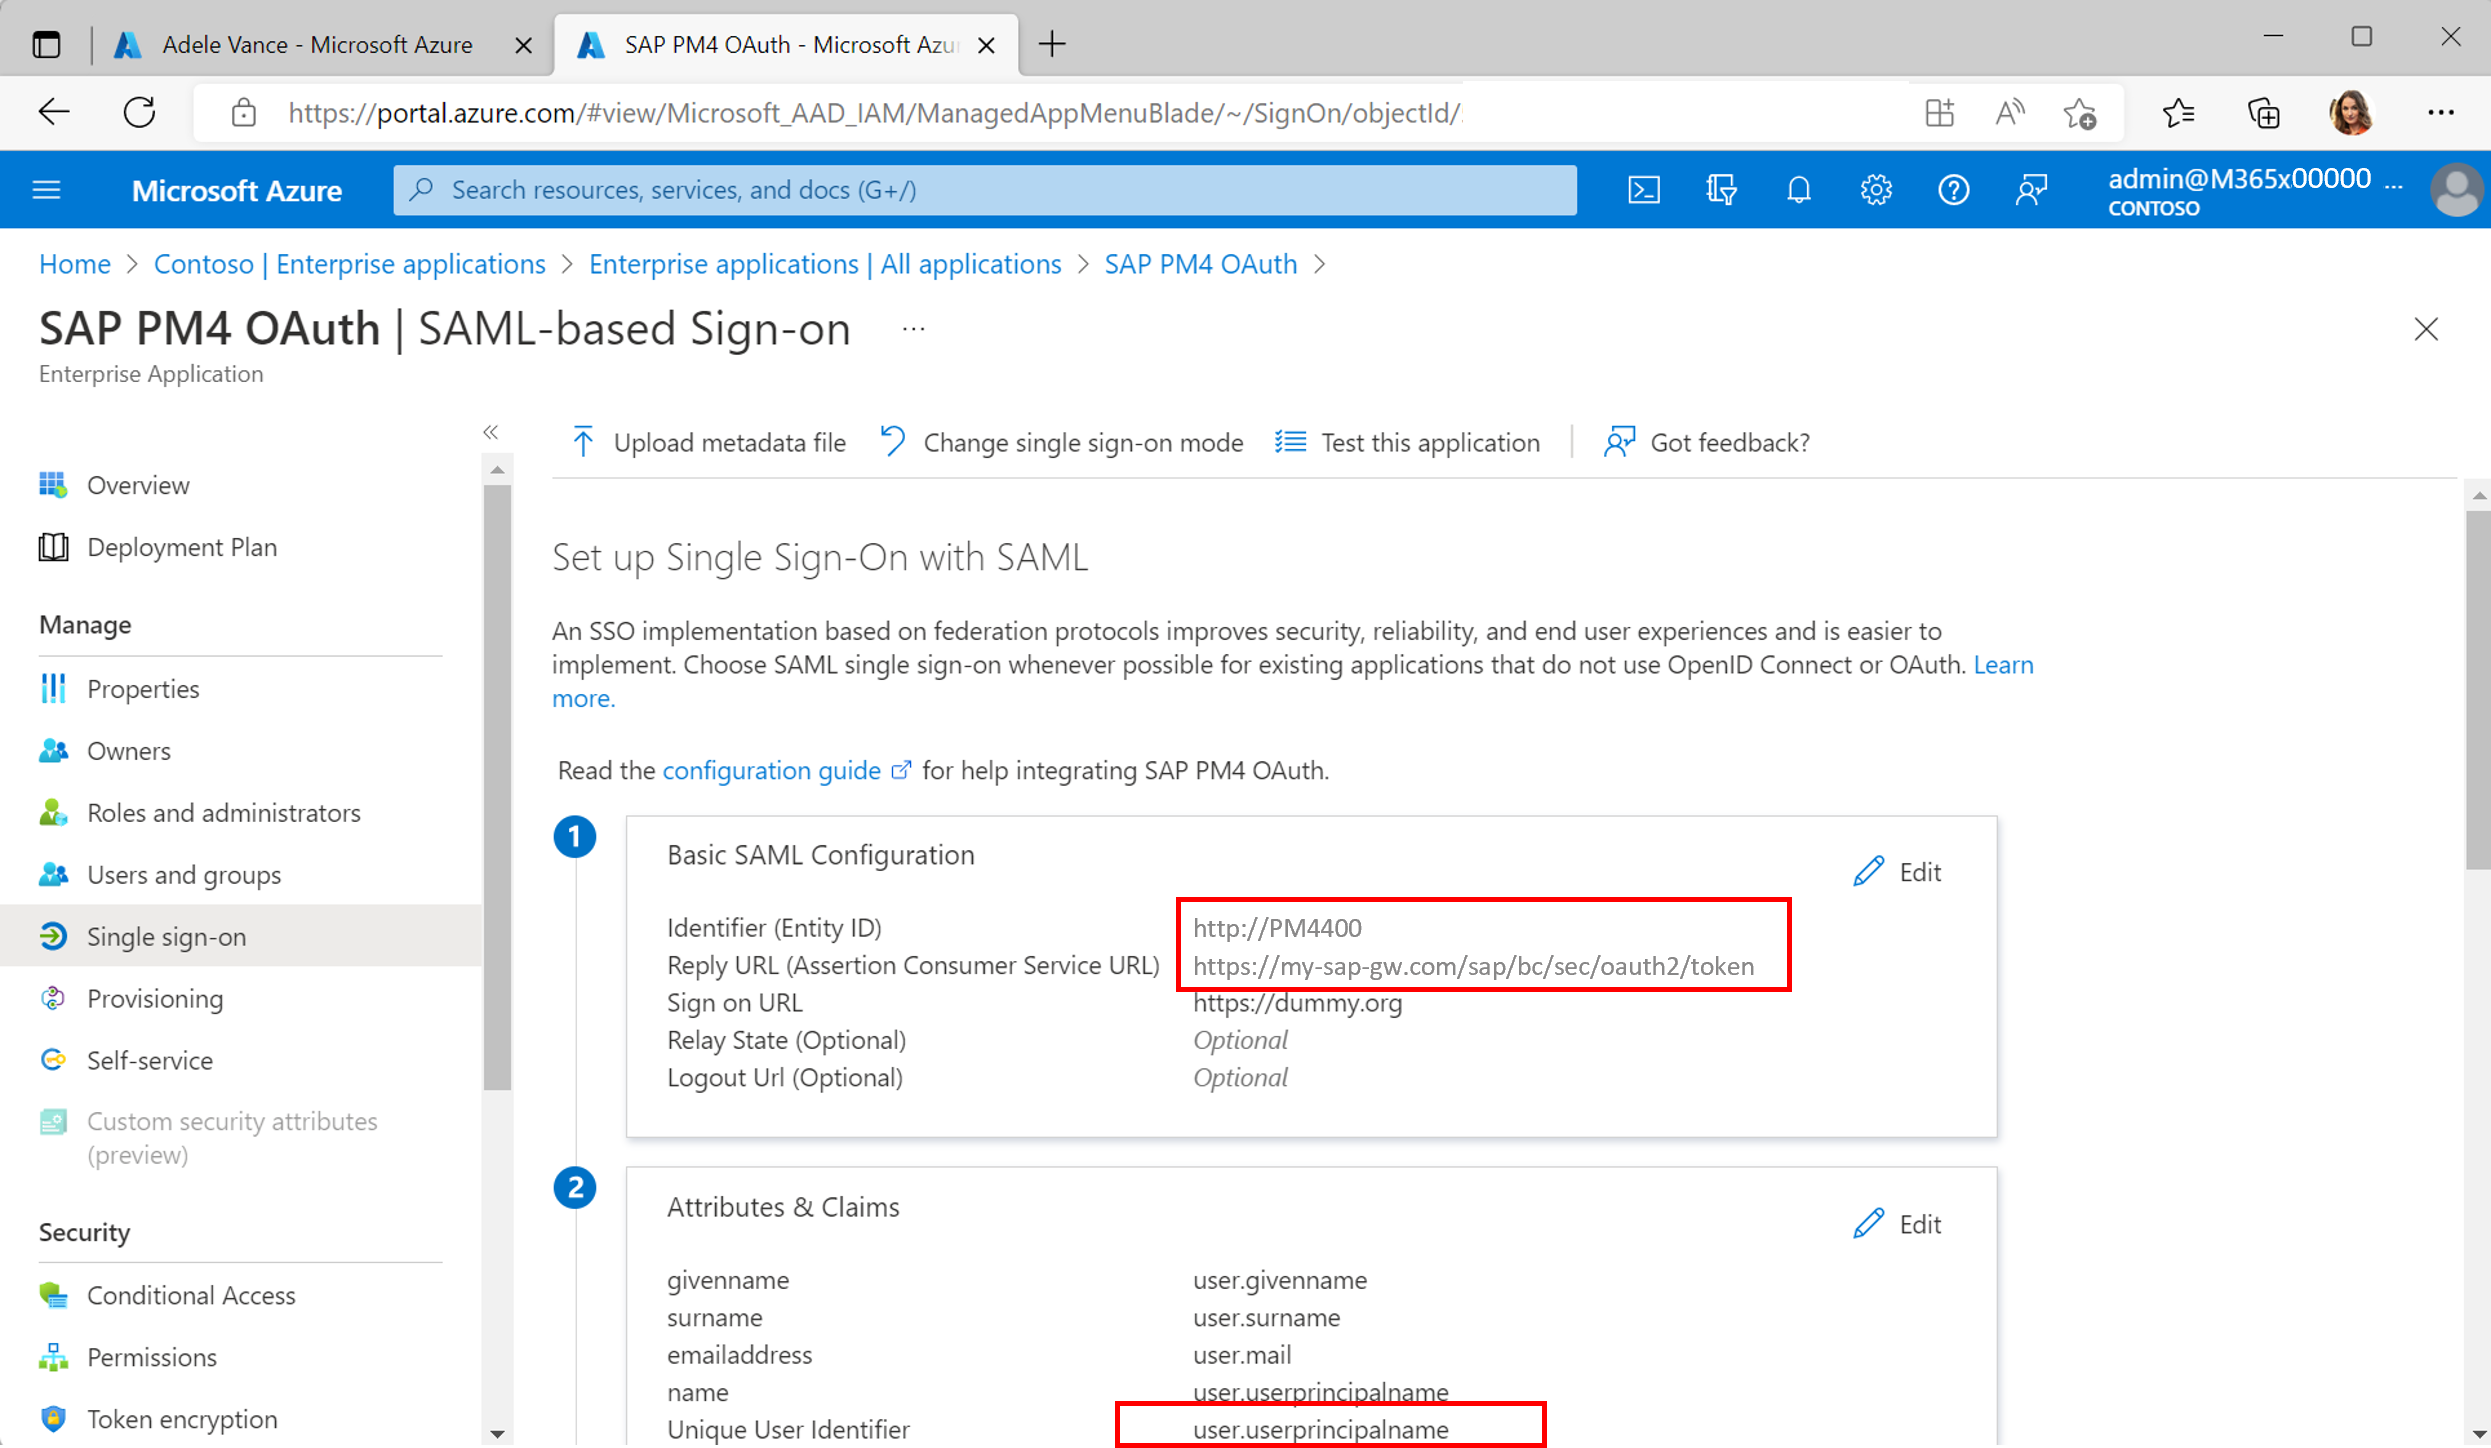Click the Single sign-on sidebar icon
Screen dimensions: 2491x1448
click(57, 934)
